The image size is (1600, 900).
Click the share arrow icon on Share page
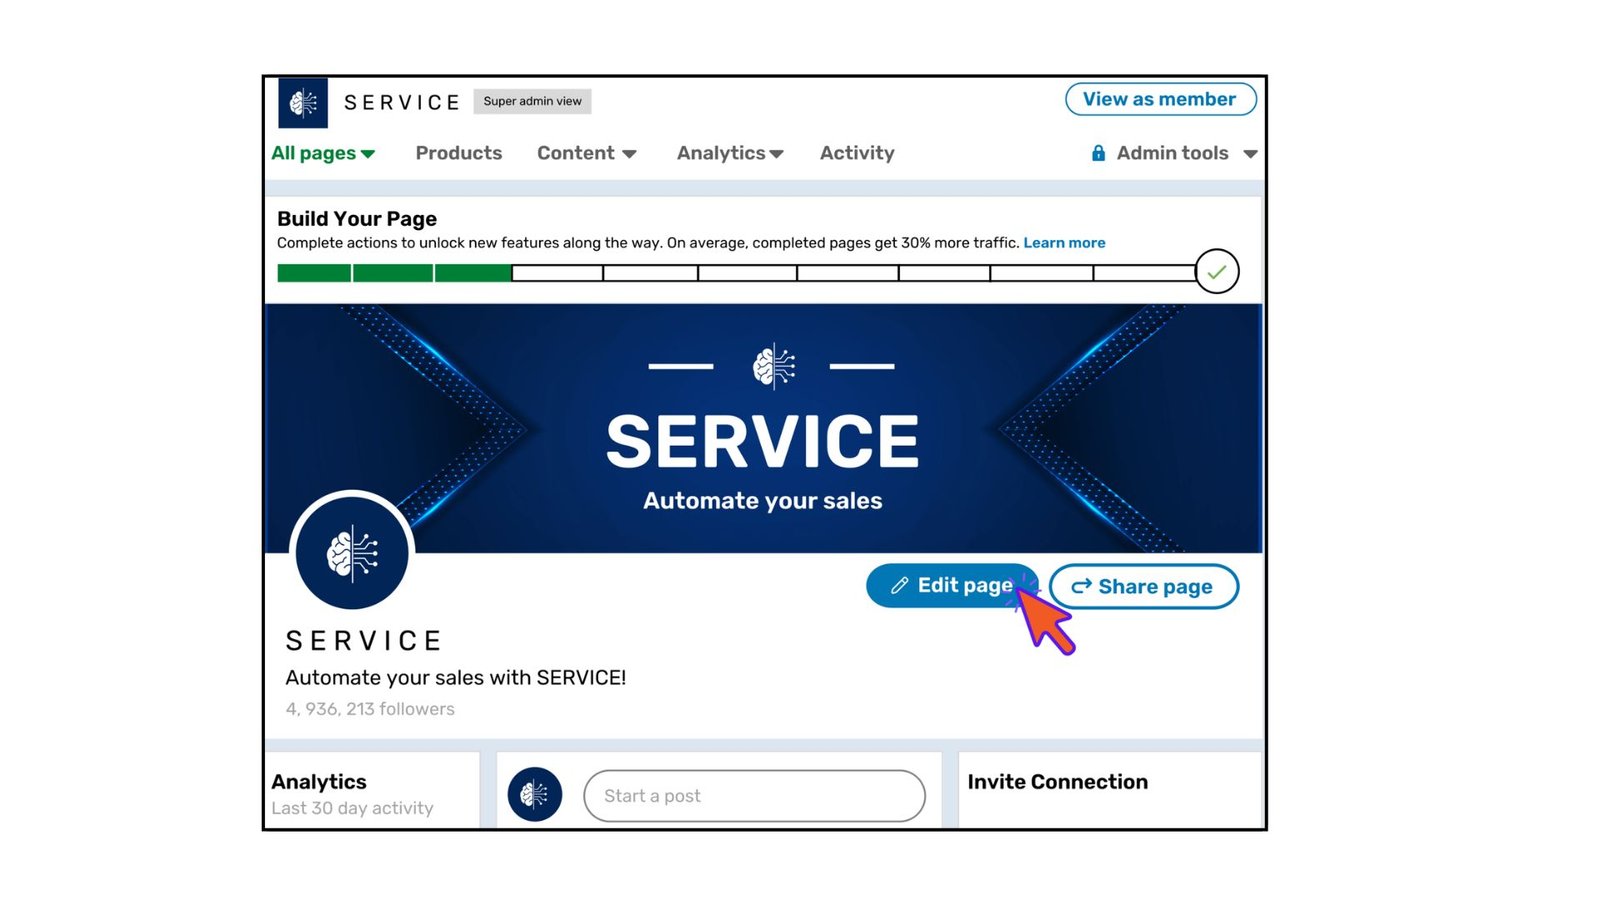[1081, 586]
